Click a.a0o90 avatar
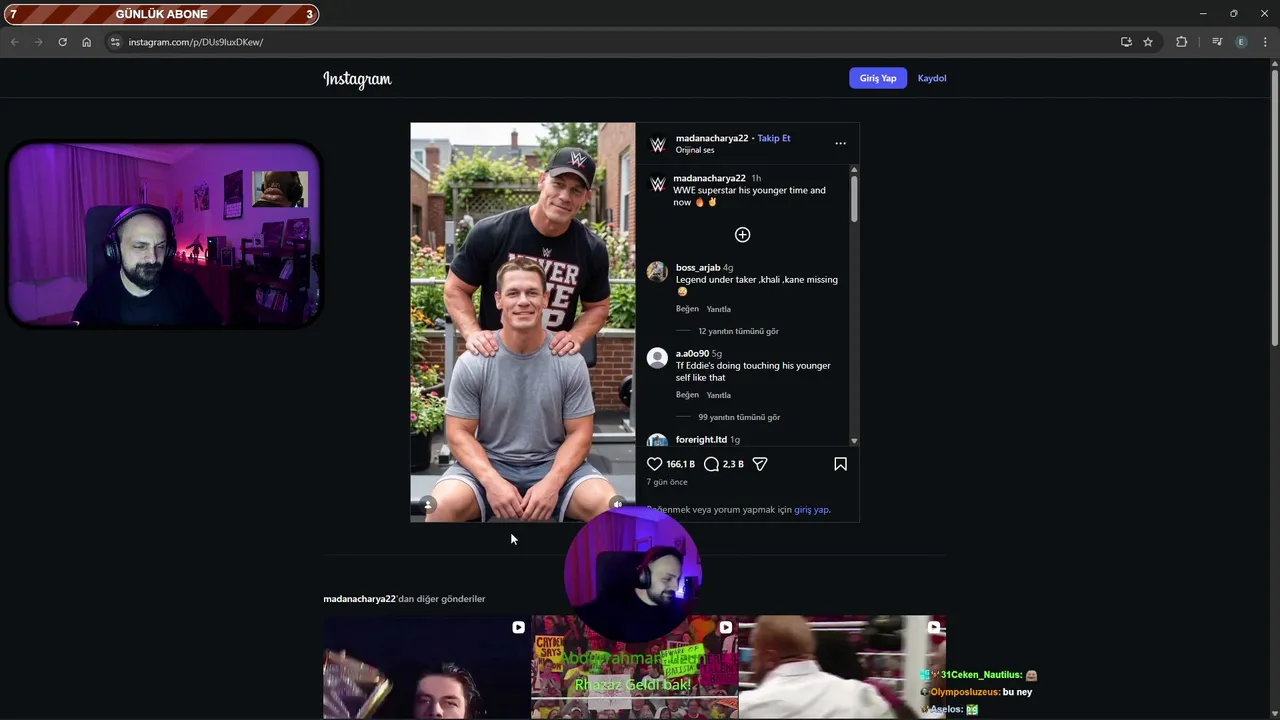1280x720 pixels. (657, 357)
